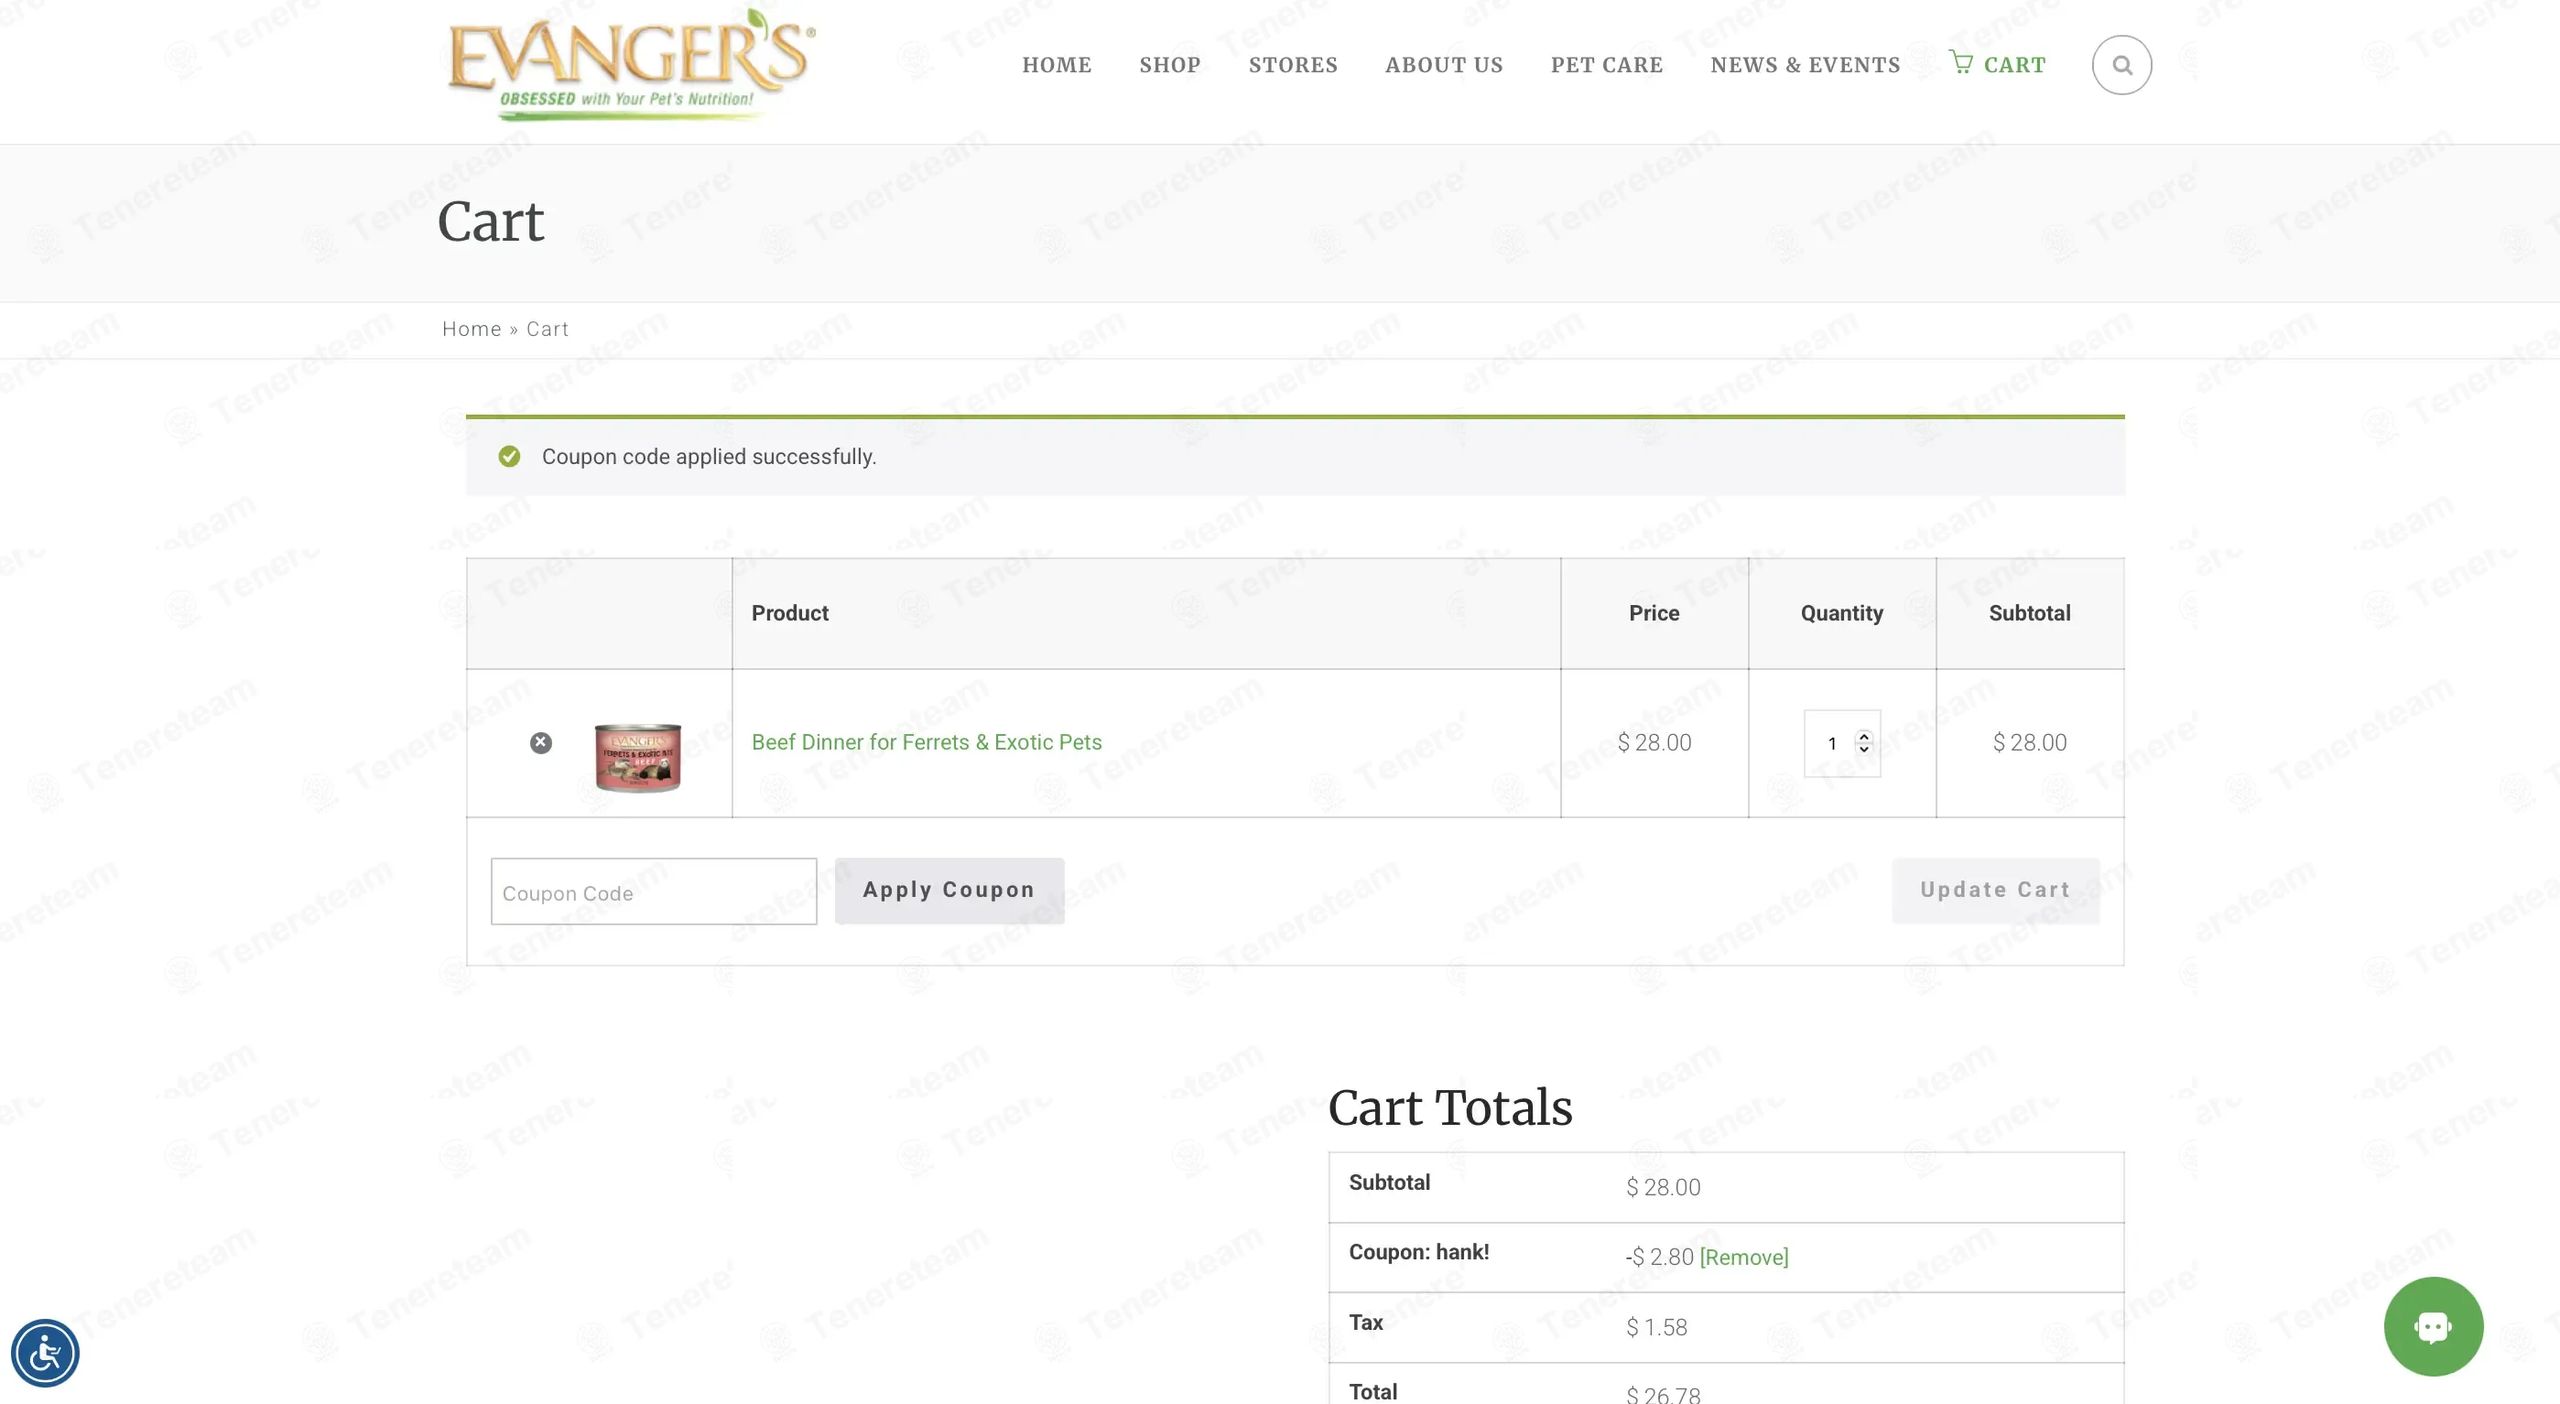Open the ABOUT US menu item
2560x1404 pixels.
point(1444,65)
